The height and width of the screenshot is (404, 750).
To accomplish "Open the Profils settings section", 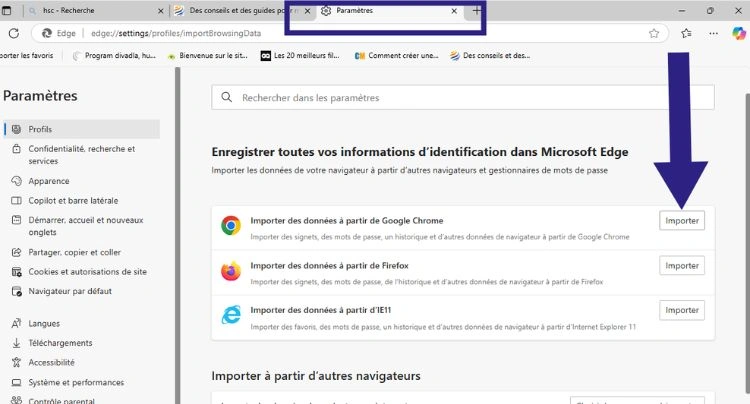I will pyautogui.click(x=82, y=129).
